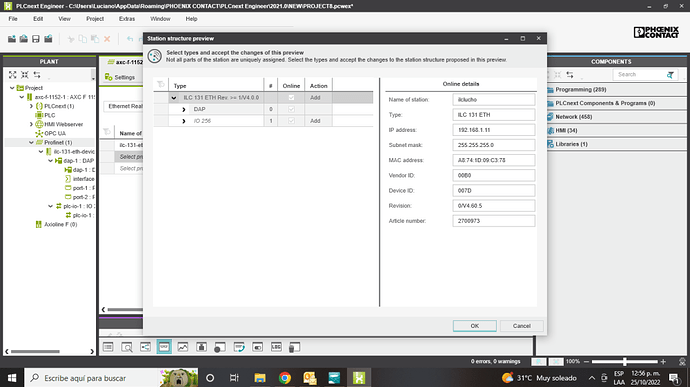Click the IP address field
The image size is (690, 387).
pyautogui.click(x=494, y=130)
